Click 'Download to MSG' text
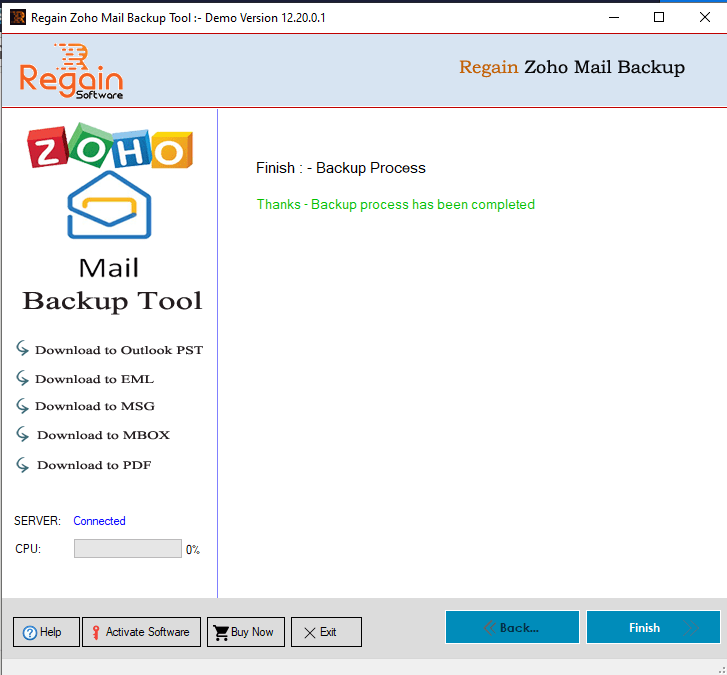The height and width of the screenshot is (675, 727). coord(95,406)
